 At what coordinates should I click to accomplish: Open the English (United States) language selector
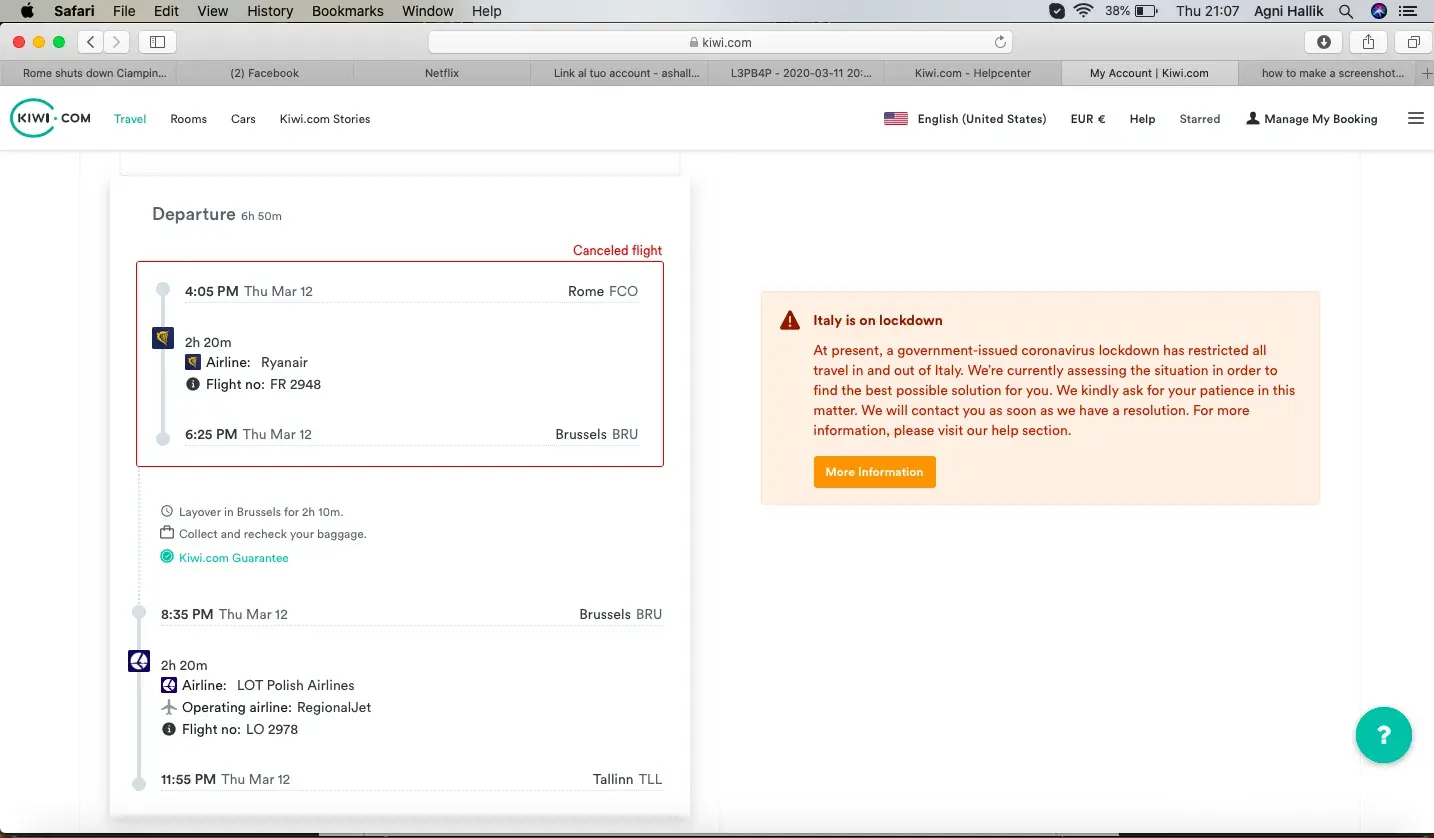pyautogui.click(x=965, y=118)
